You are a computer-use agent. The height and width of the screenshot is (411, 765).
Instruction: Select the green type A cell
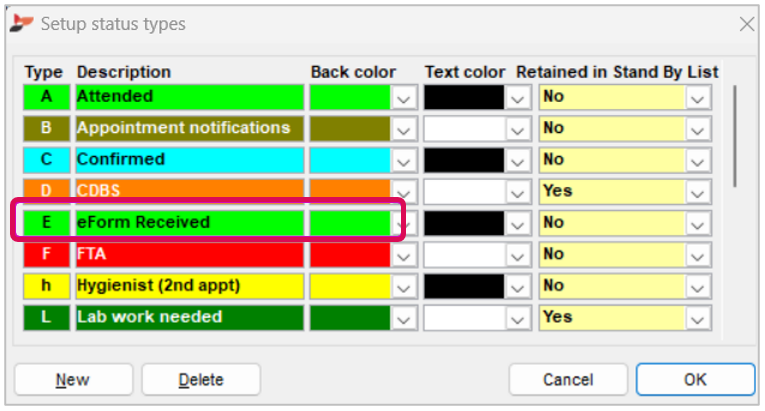pyautogui.click(x=47, y=97)
